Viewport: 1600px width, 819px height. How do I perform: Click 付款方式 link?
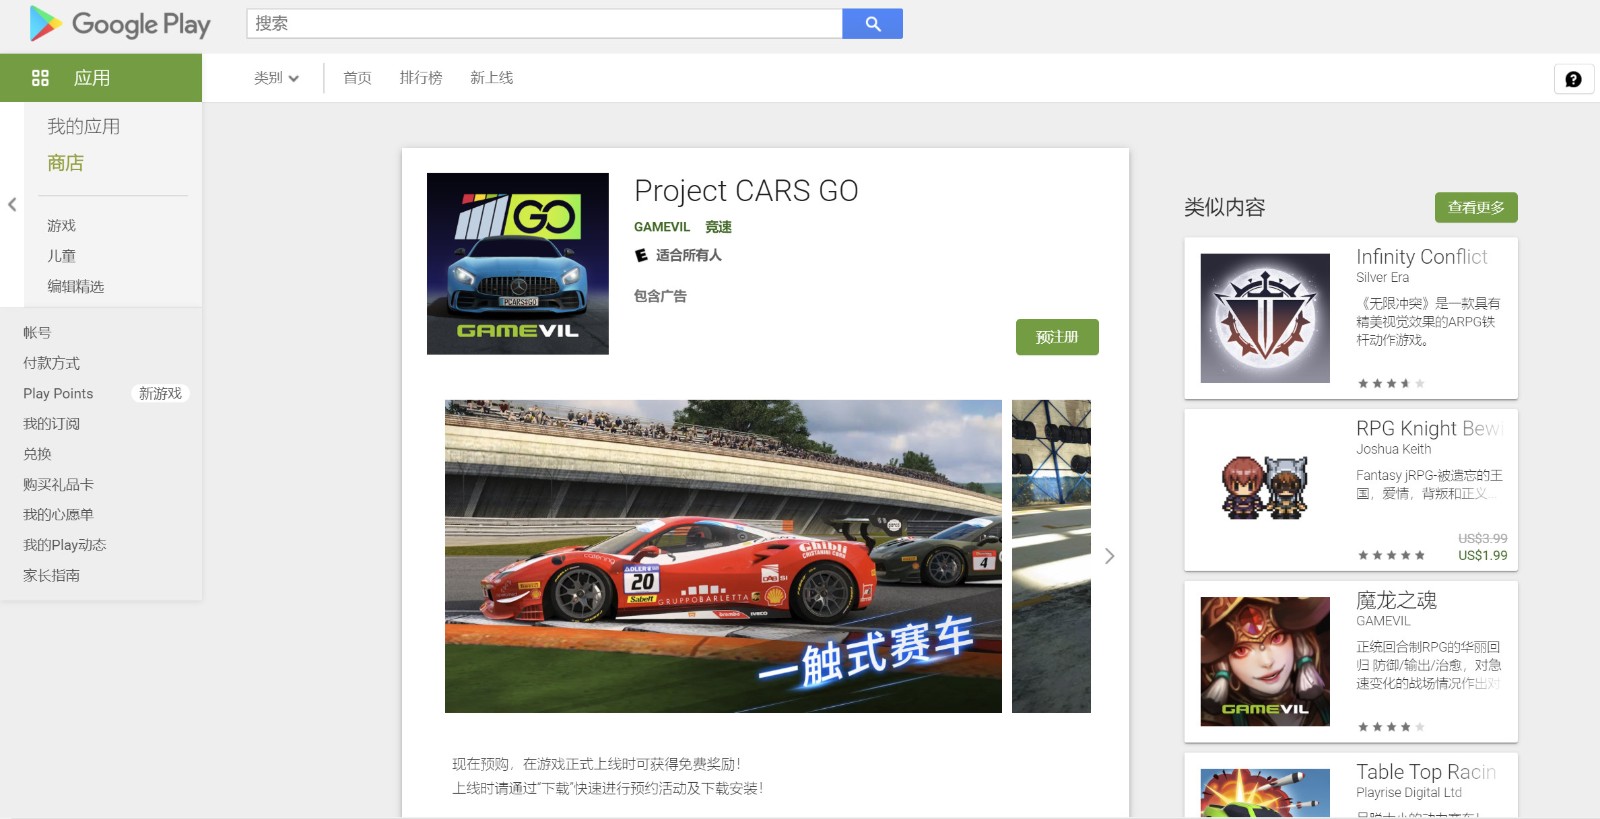pos(51,363)
